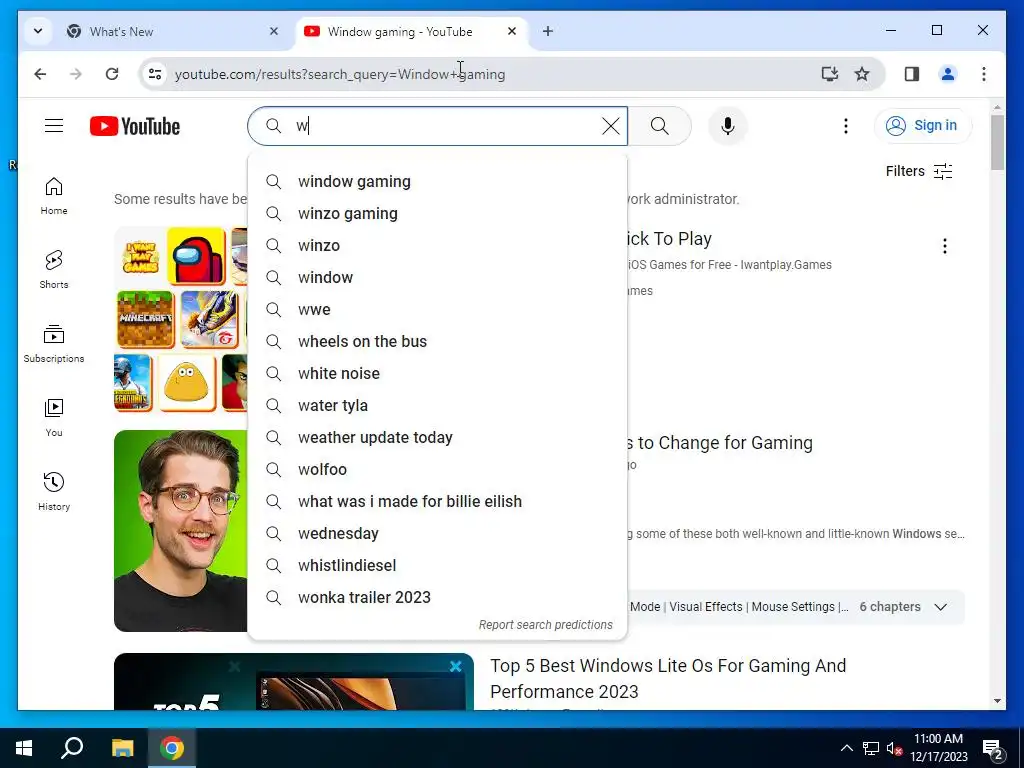Reload the page
This screenshot has height=768, width=1024.
[112, 74]
